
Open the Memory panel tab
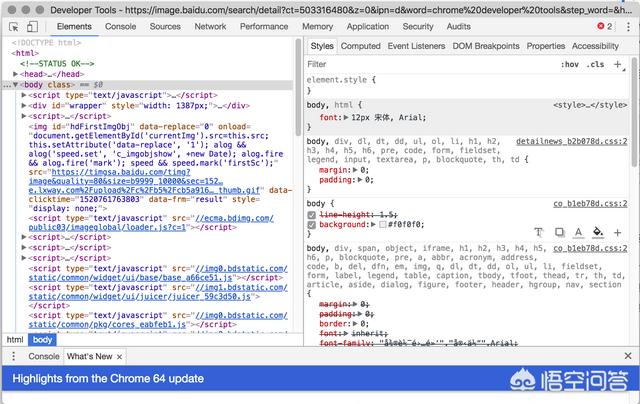coord(318,27)
